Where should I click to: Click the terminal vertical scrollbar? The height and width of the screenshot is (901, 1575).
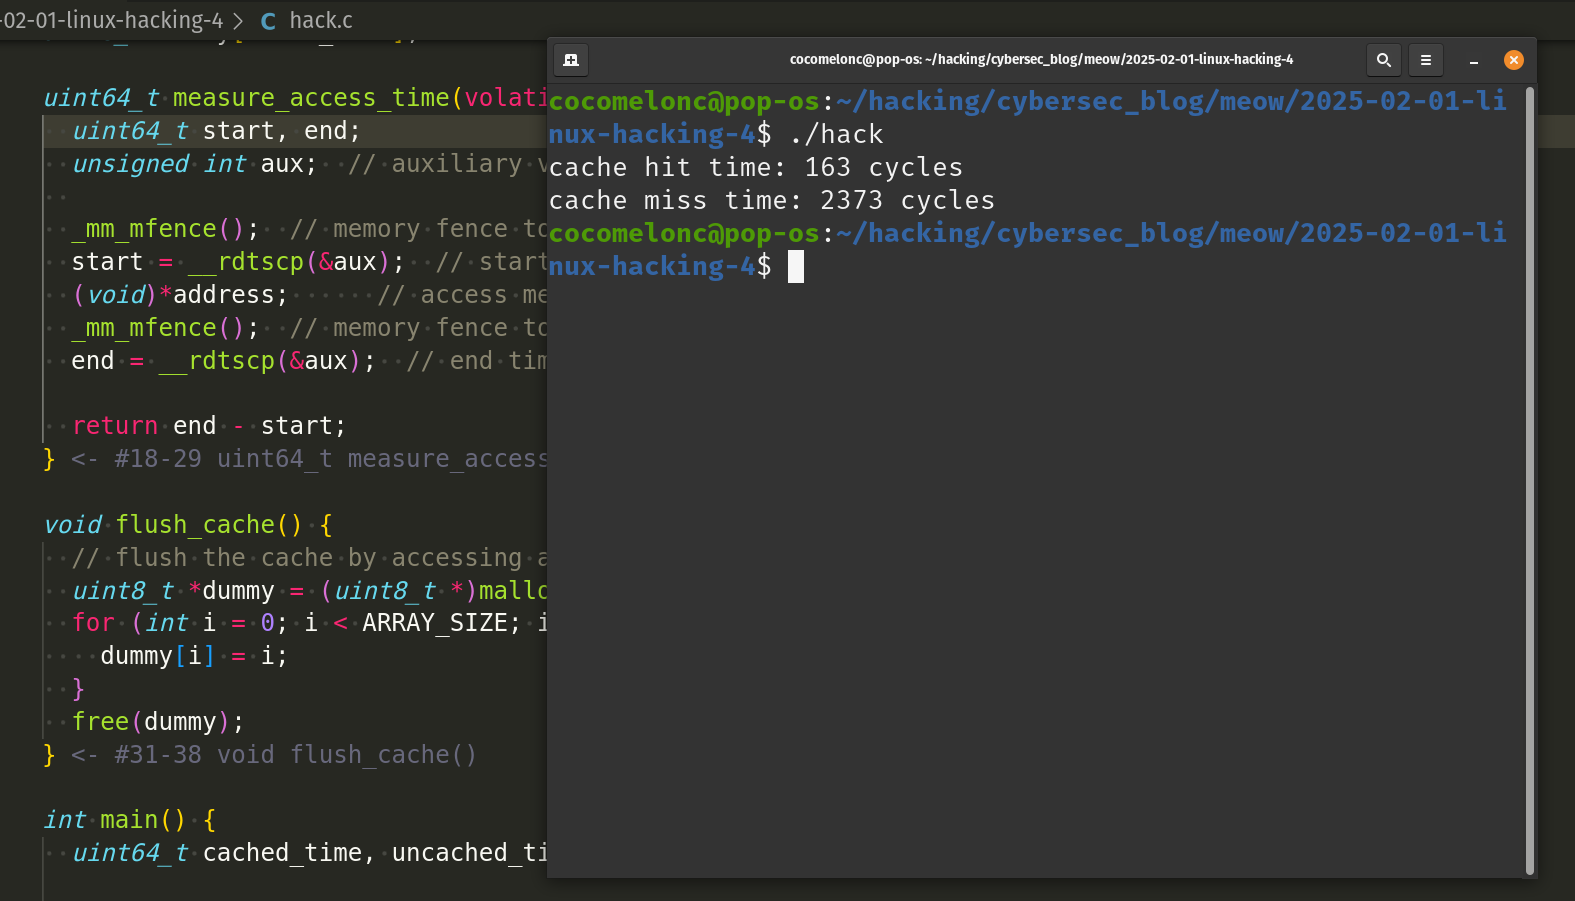(x=1530, y=480)
